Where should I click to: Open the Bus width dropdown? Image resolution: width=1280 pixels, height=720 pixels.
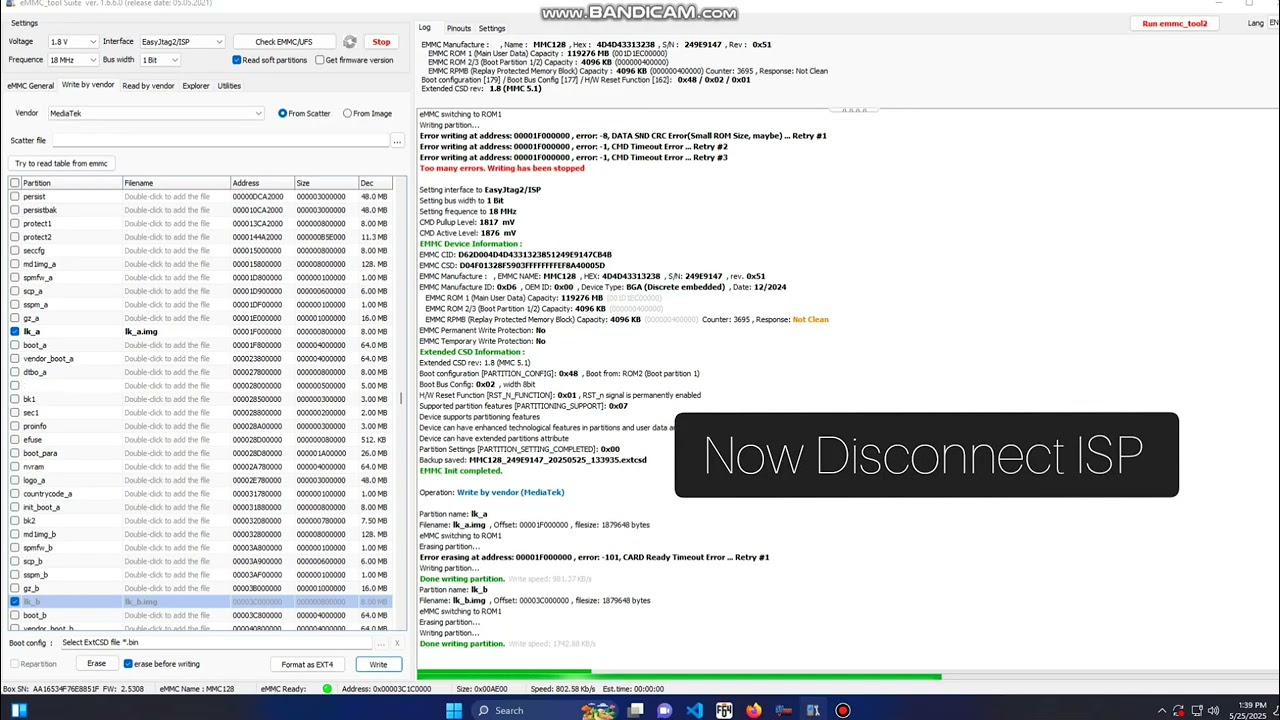tap(160, 60)
